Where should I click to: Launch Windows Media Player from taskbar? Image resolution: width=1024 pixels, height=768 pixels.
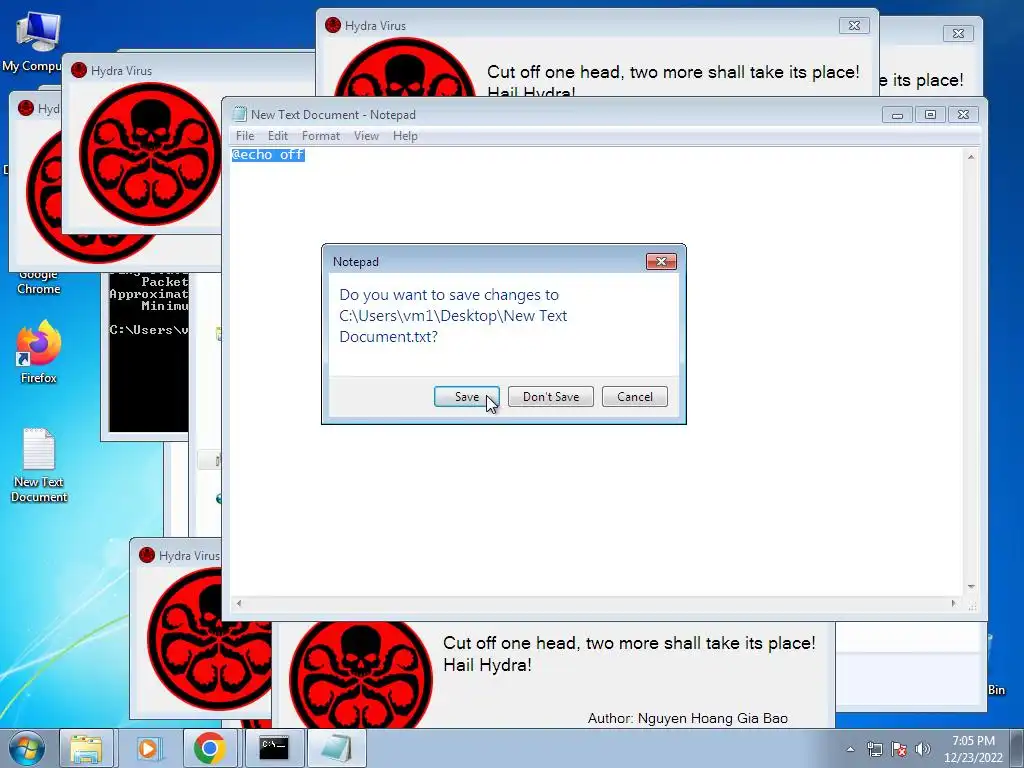(148, 748)
